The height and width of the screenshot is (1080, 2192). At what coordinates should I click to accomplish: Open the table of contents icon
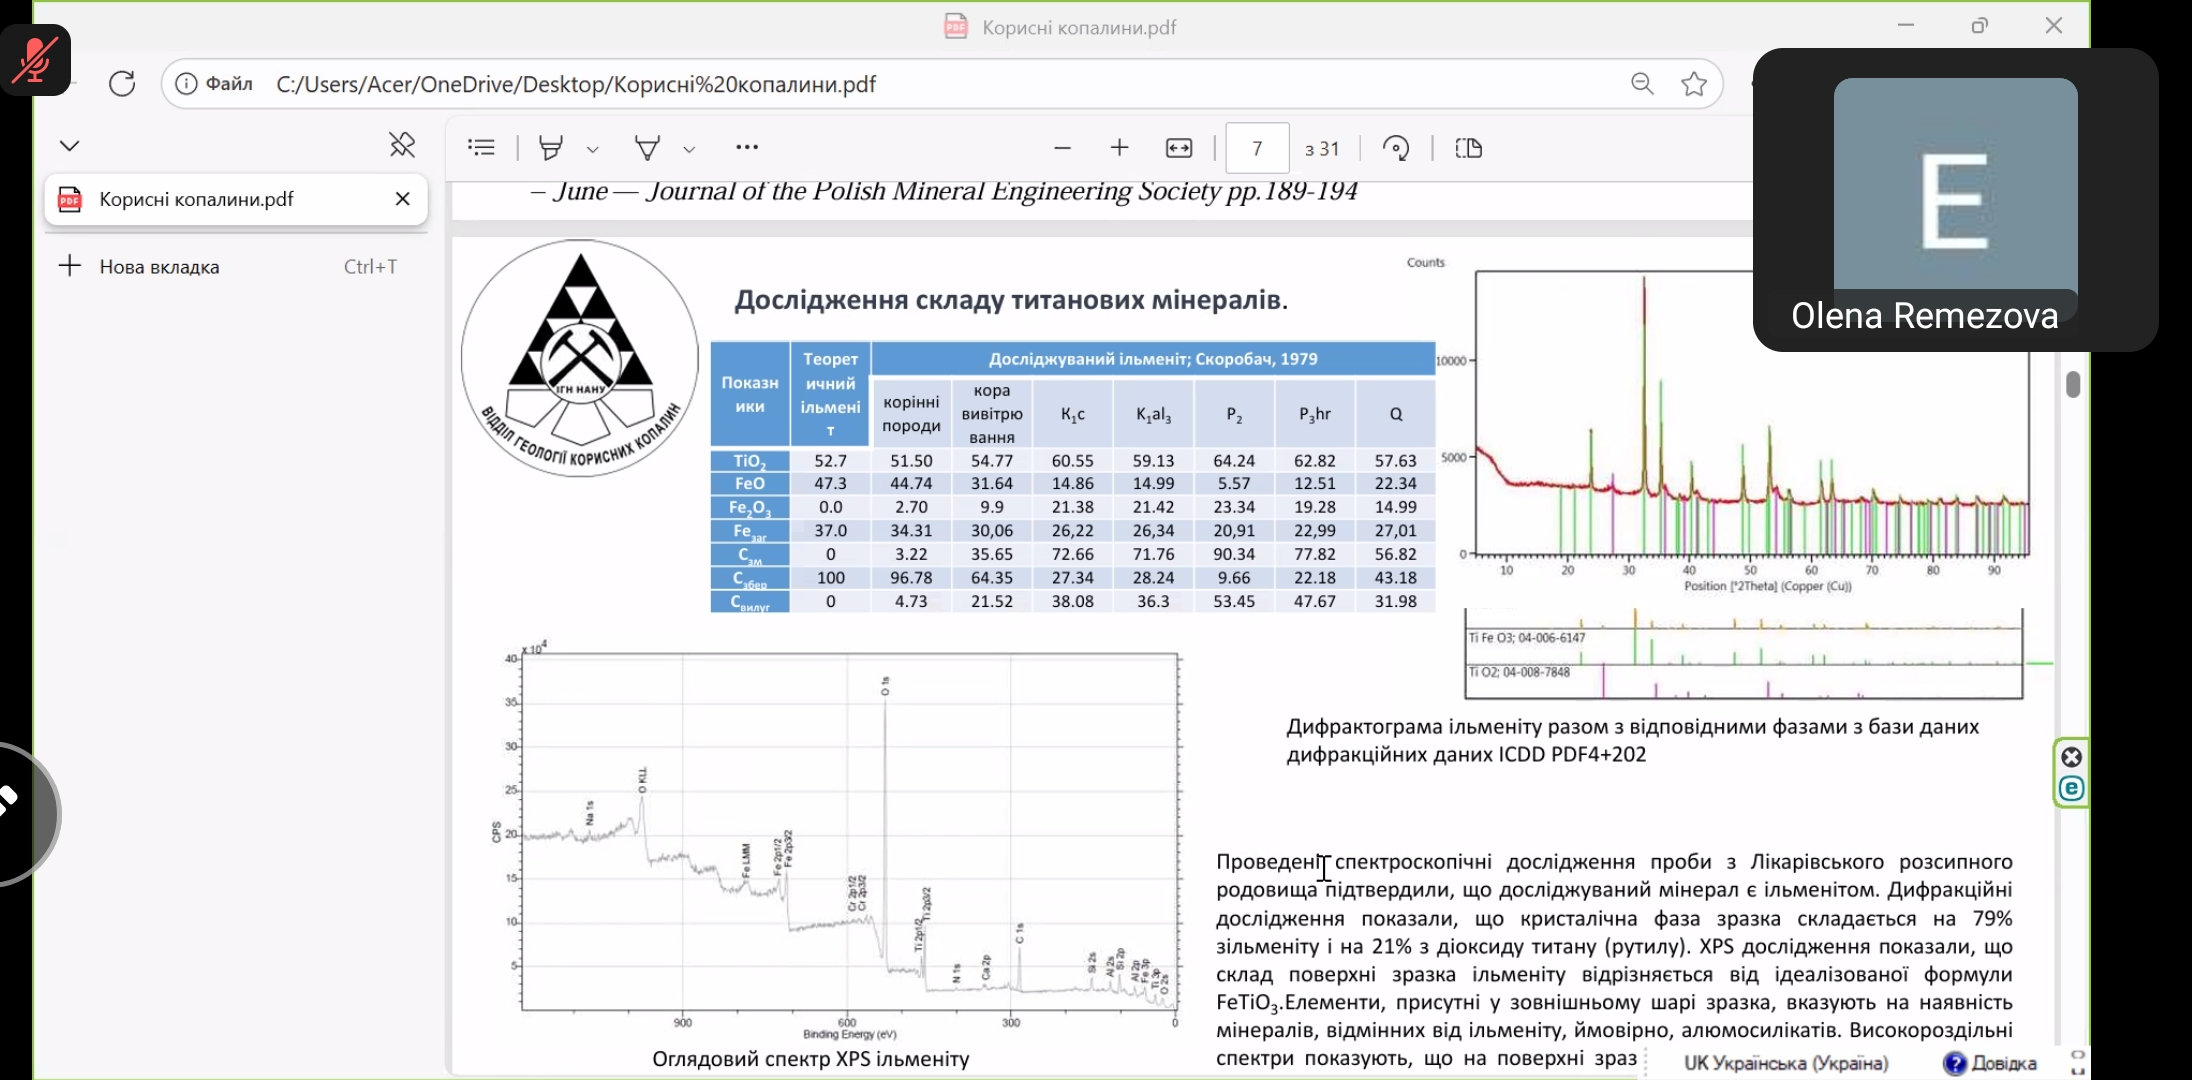pos(481,148)
